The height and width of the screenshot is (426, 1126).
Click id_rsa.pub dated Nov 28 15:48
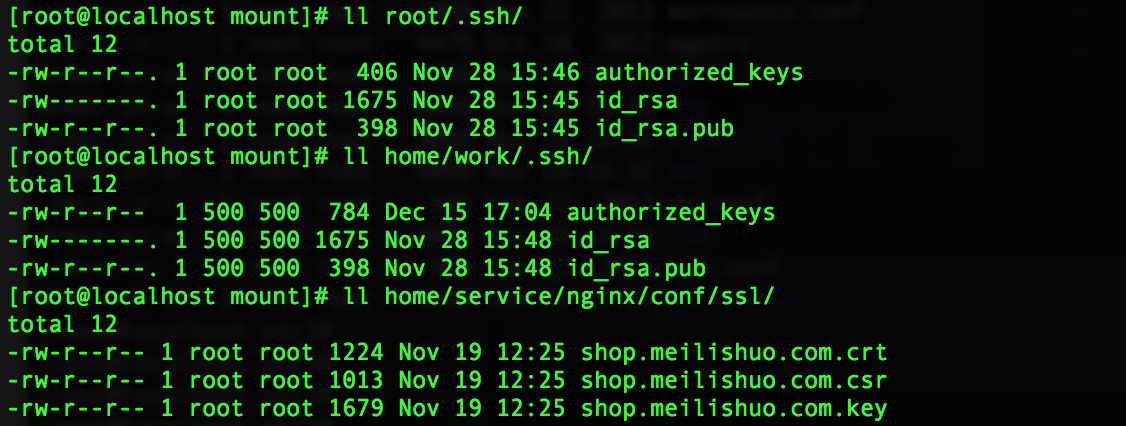click(636, 269)
